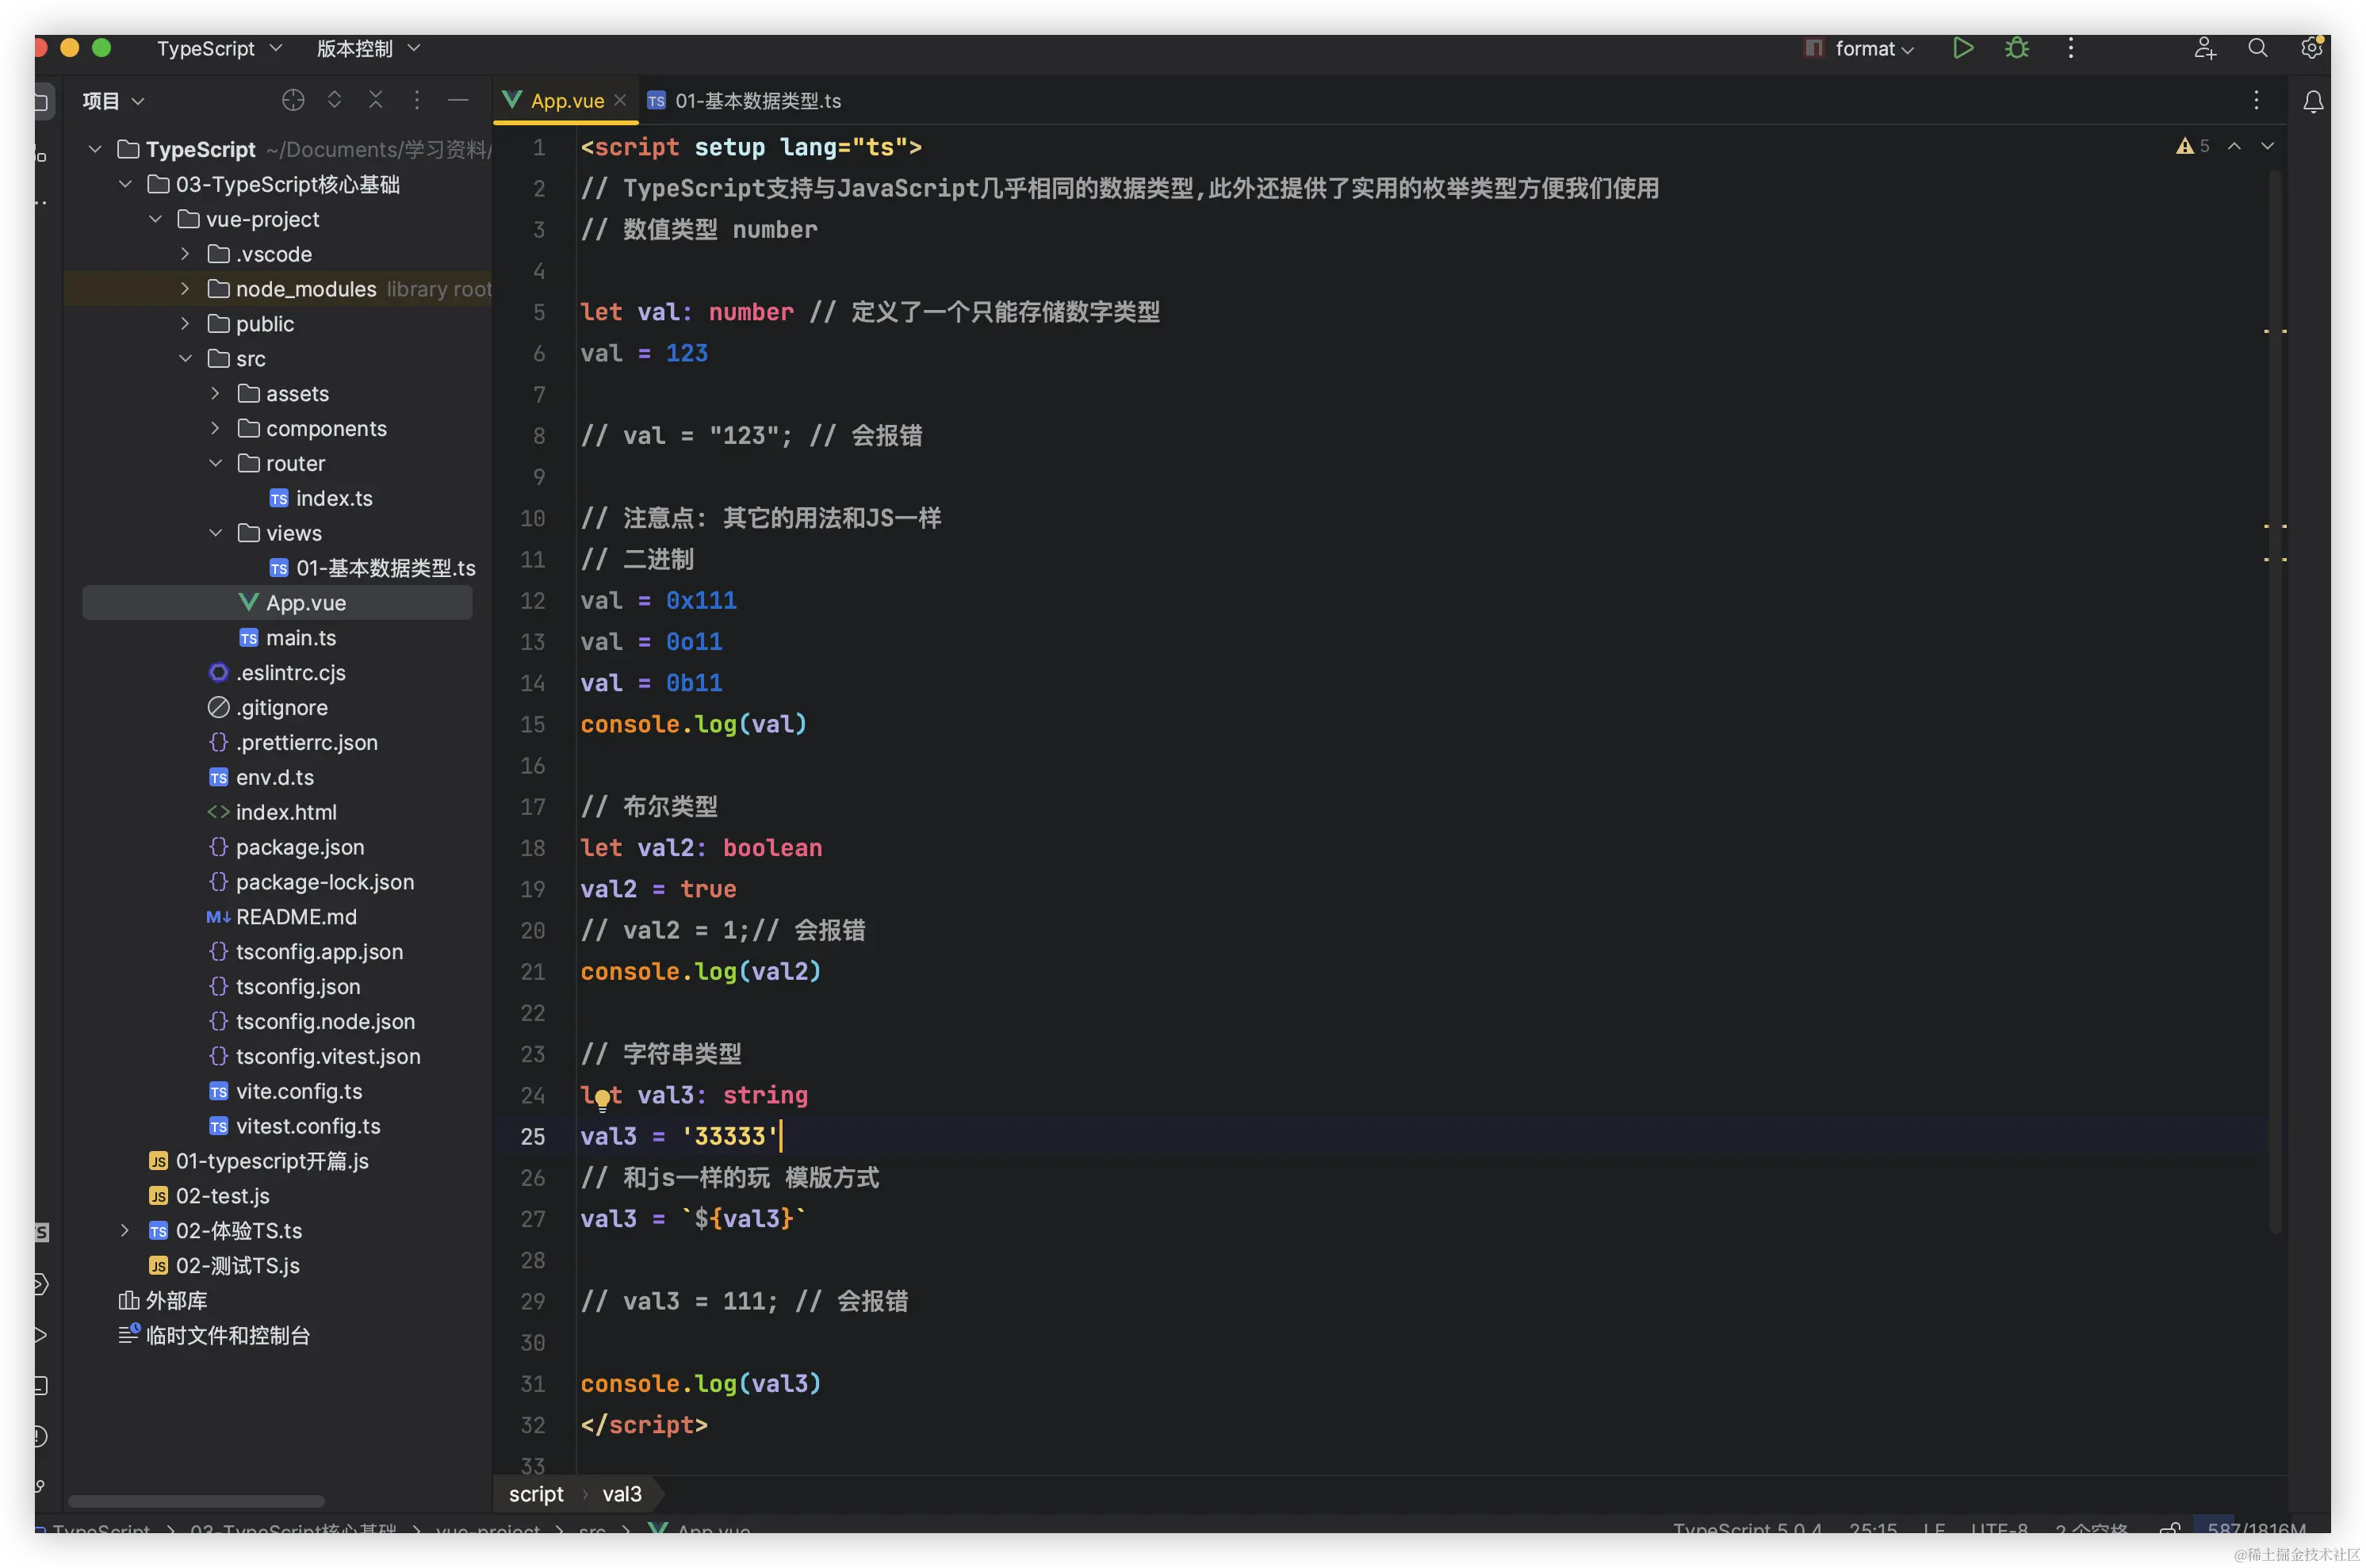Open IDE settings with the gear icon
The width and height of the screenshot is (2366, 1568).
[x=2311, y=48]
